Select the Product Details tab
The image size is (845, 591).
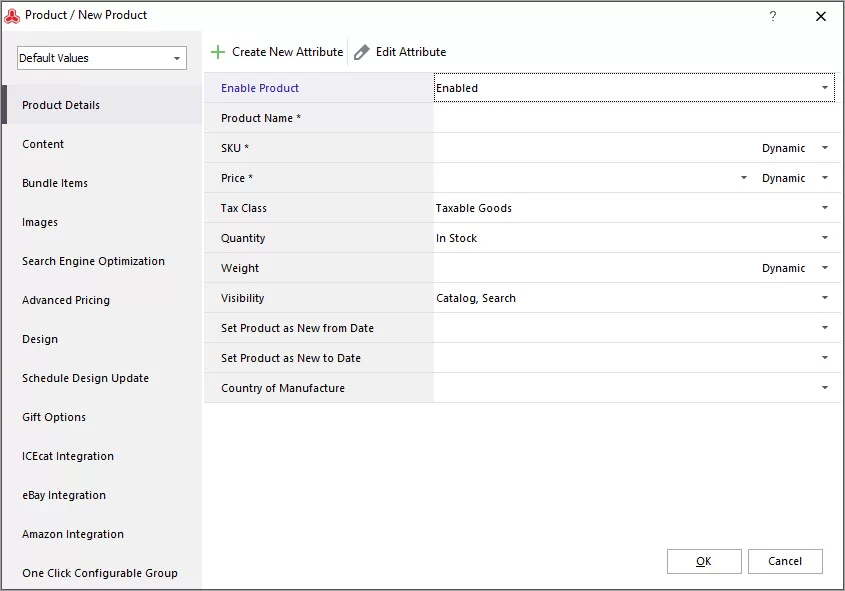(102, 105)
